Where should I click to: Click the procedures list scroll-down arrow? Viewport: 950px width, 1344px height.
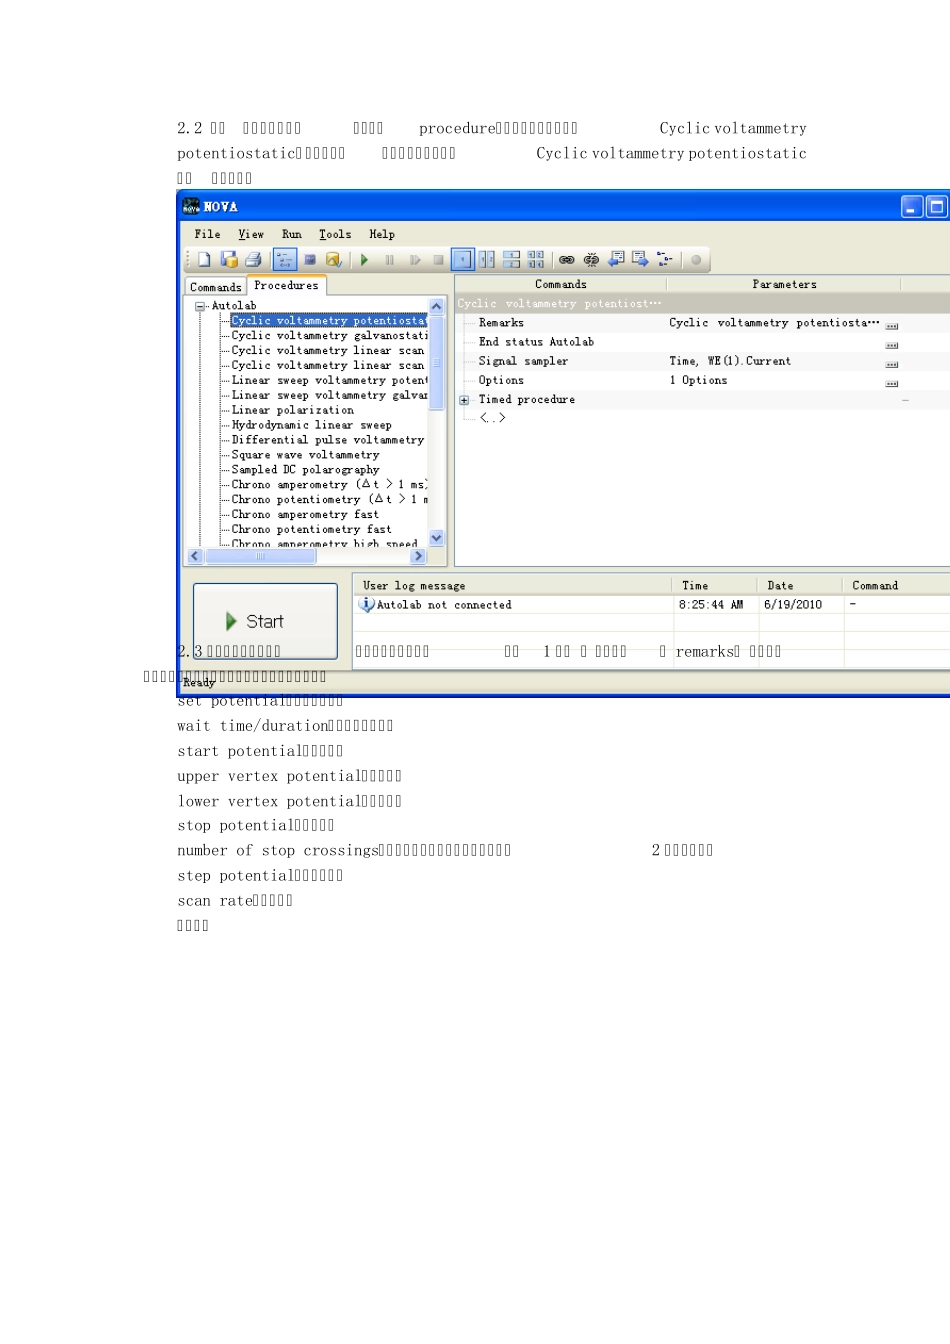coord(436,538)
